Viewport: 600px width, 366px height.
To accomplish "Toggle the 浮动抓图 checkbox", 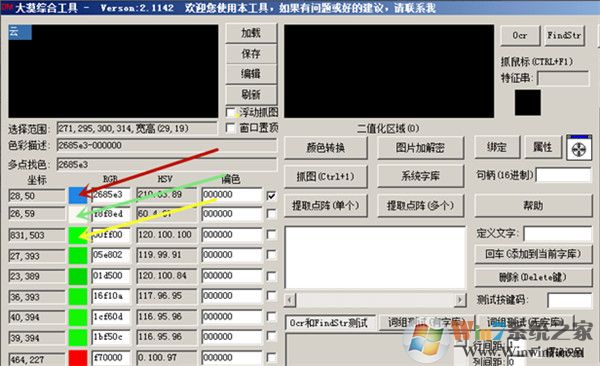I will [230, 113].
